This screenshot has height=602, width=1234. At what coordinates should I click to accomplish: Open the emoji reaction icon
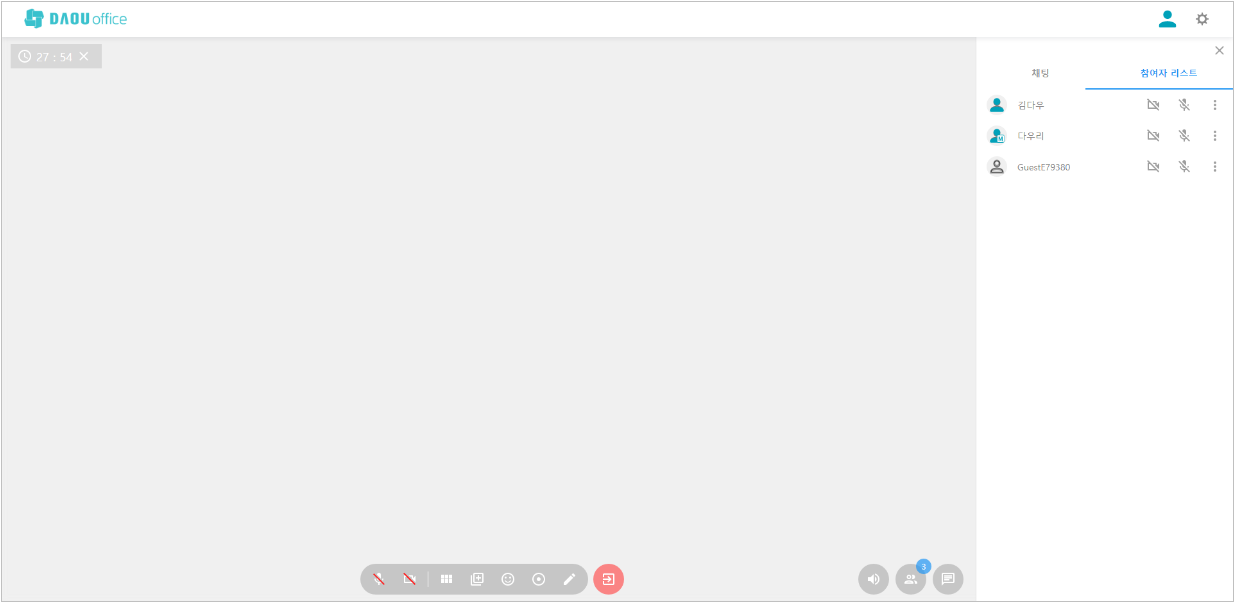point(508,579)
